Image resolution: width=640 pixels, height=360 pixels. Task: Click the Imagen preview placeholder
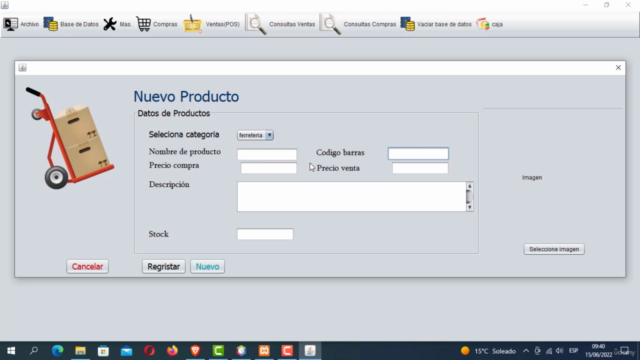click(532, 178)
